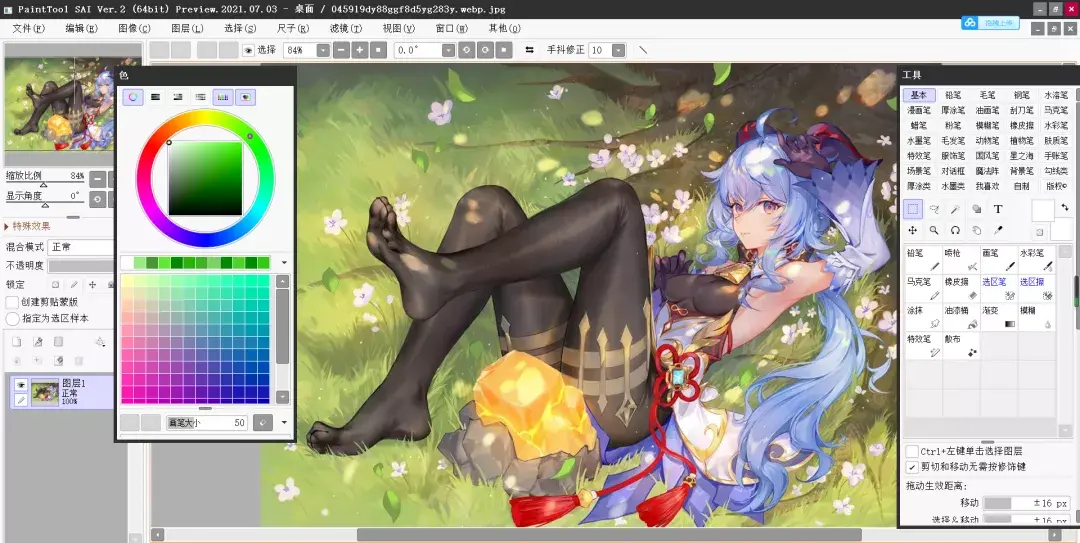
Task: Uncheck 剪切和移动无需按修饰键 checkbox
Action: coord(912,467)
